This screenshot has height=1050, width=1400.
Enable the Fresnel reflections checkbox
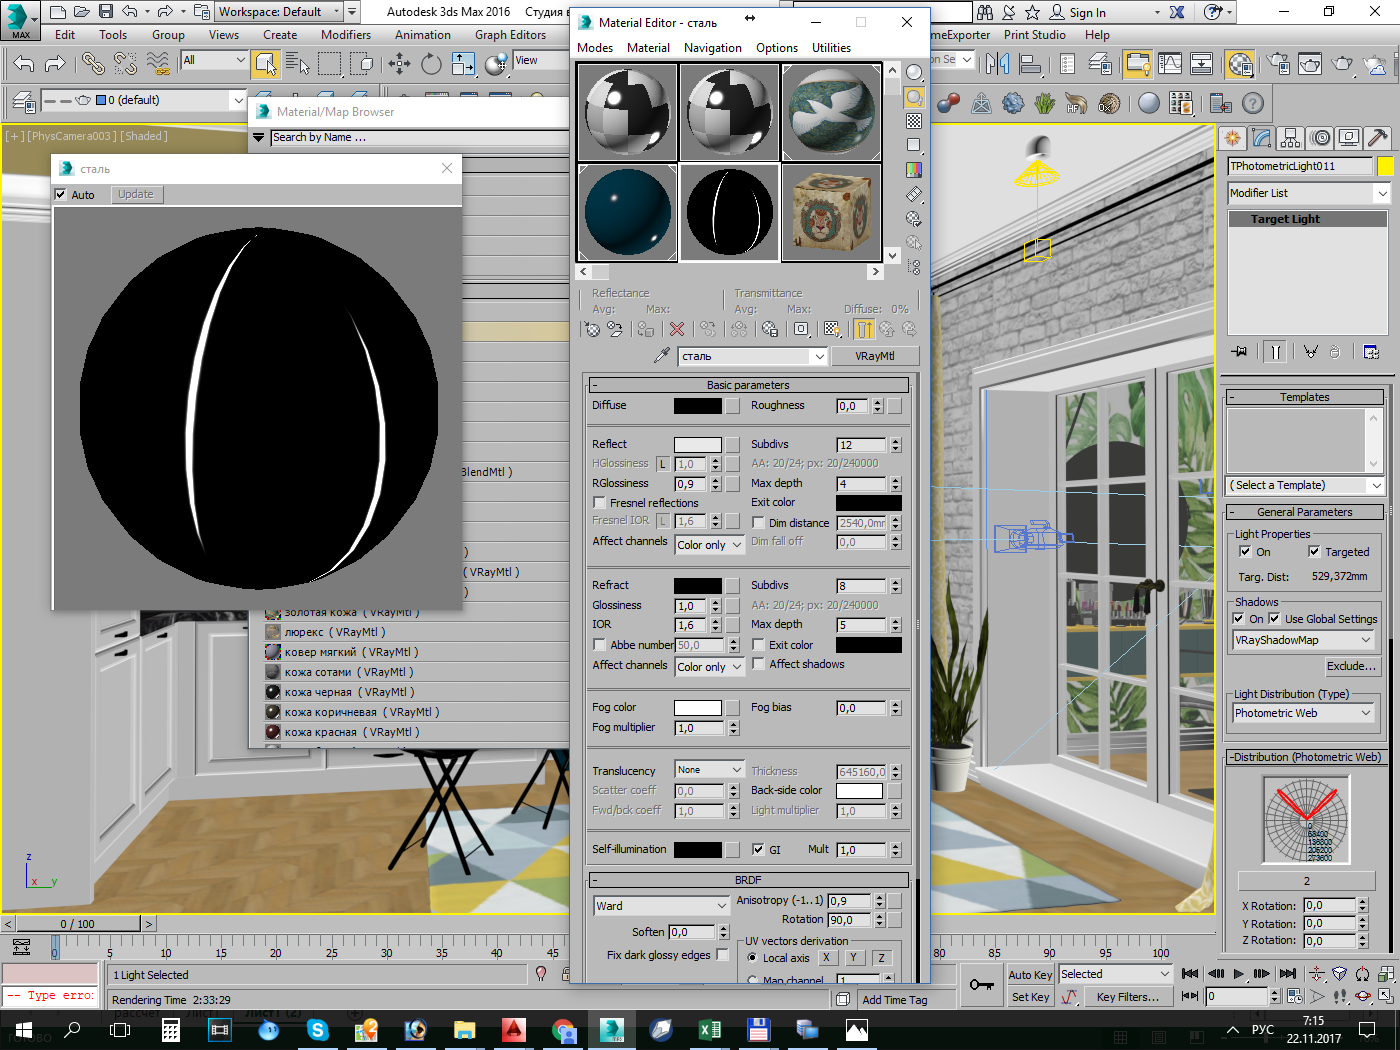(600, 503)
